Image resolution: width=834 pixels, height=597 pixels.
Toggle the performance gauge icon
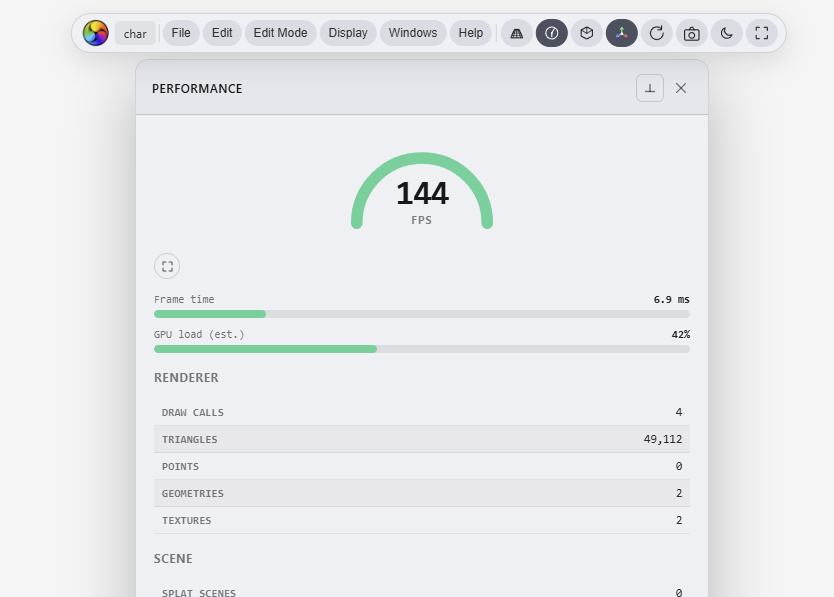click(x=552, y=33)
